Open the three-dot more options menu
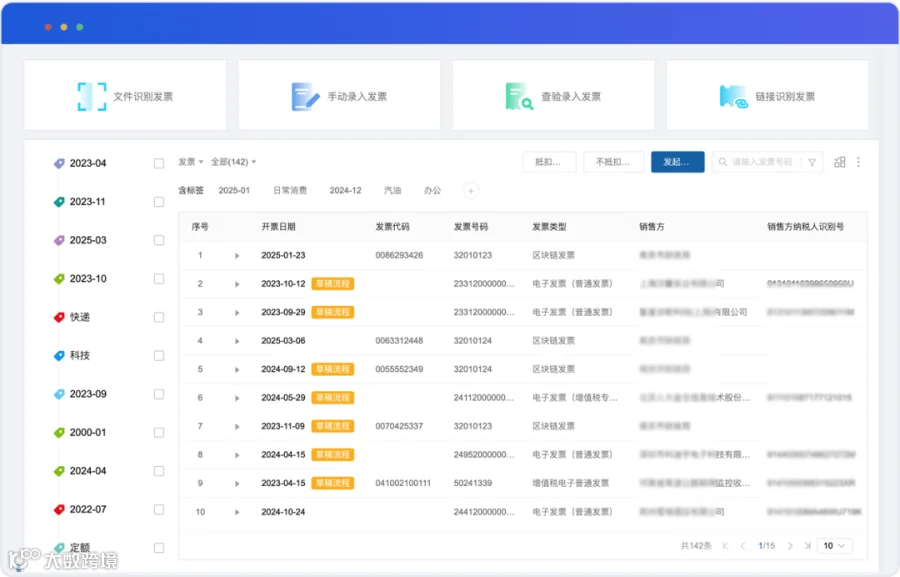The height and width of the screenshot is (577, 900). pyautogui.click(x=859, y=162)
